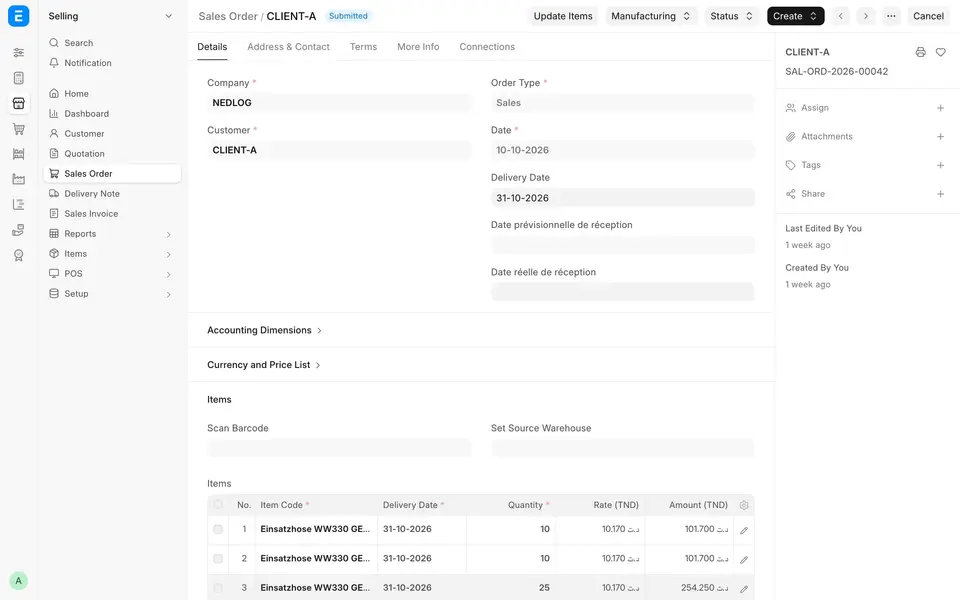Image resolution: width=960 pixels, height=600 pixels.
Task: Edit row 1 with pencil icon
Action: point(744,530)
